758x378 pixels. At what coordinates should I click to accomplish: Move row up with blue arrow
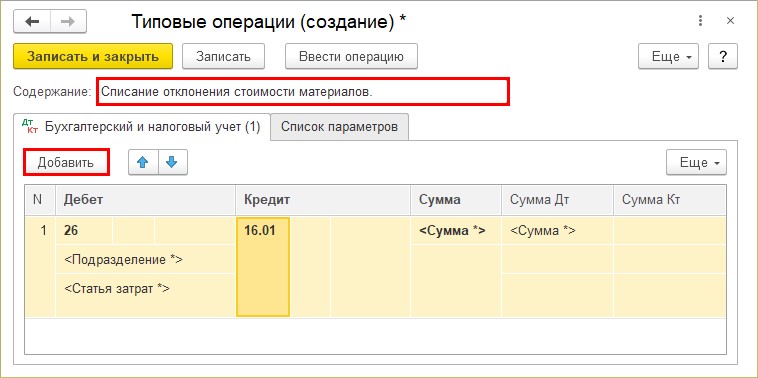tap(143, 162)
